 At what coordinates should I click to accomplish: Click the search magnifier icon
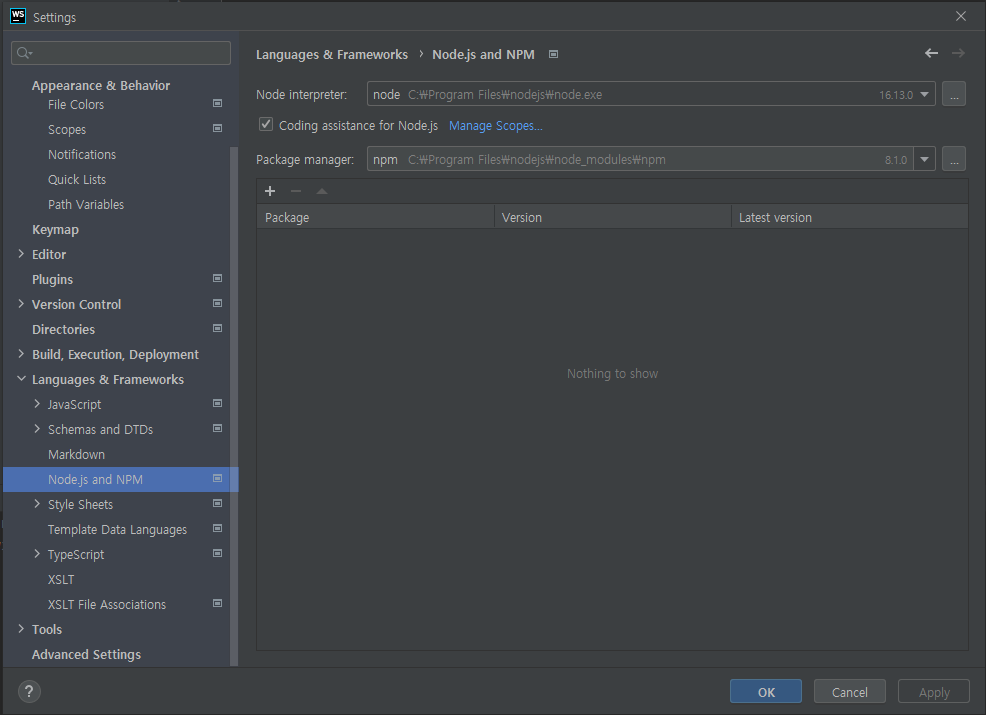(24, 53)
